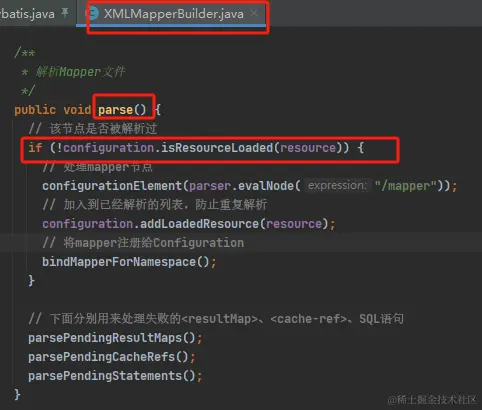The image size is (482, 410).
Task: Click the expression parameter hint
Action: click(337, 185)
